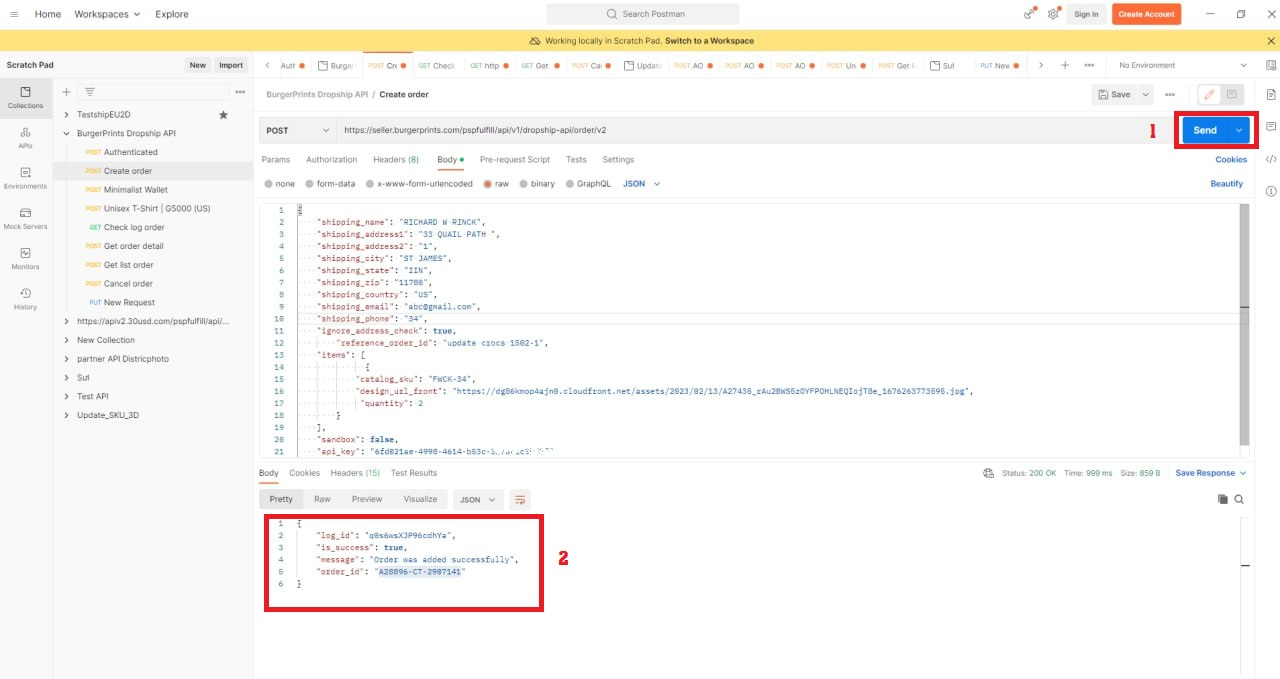Screen dimensions: 1280x679
Task: Switch to the request Tests tab
Action: click(576, 160)
